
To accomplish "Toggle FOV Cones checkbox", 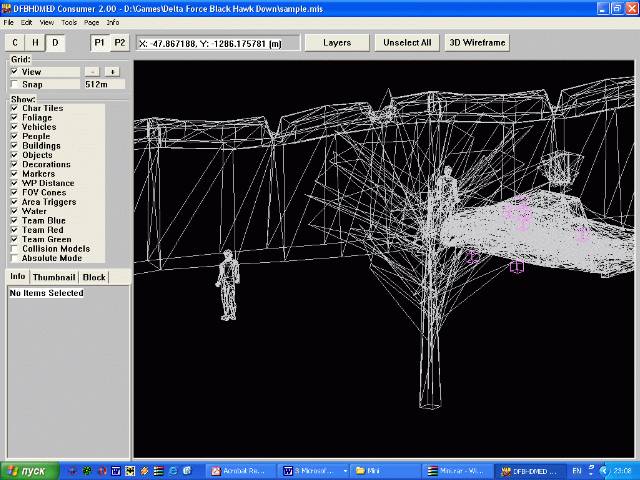I will pos(14,193).
